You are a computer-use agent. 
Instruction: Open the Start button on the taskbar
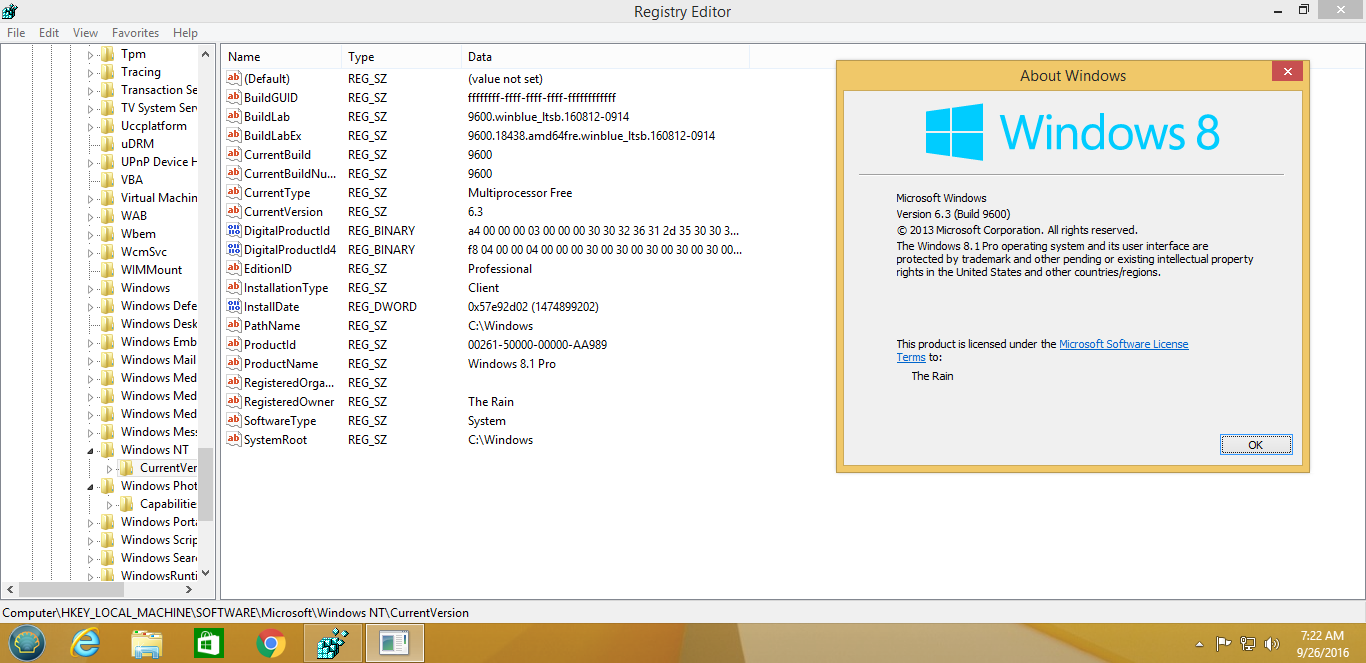(27, 642)
